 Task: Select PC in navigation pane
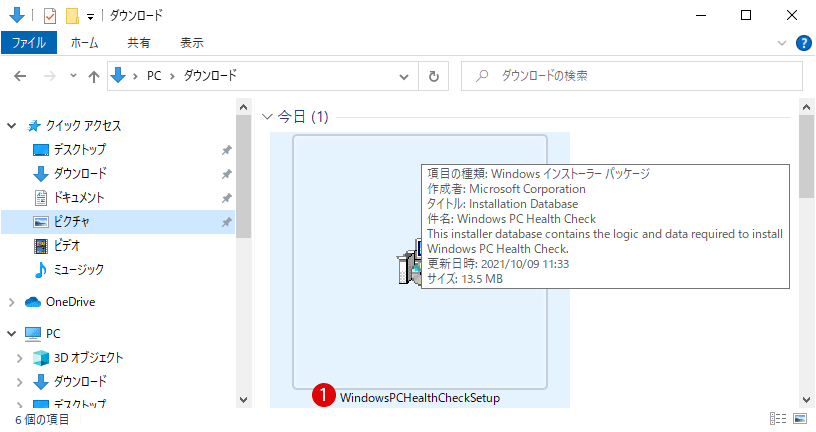point(53,334)
